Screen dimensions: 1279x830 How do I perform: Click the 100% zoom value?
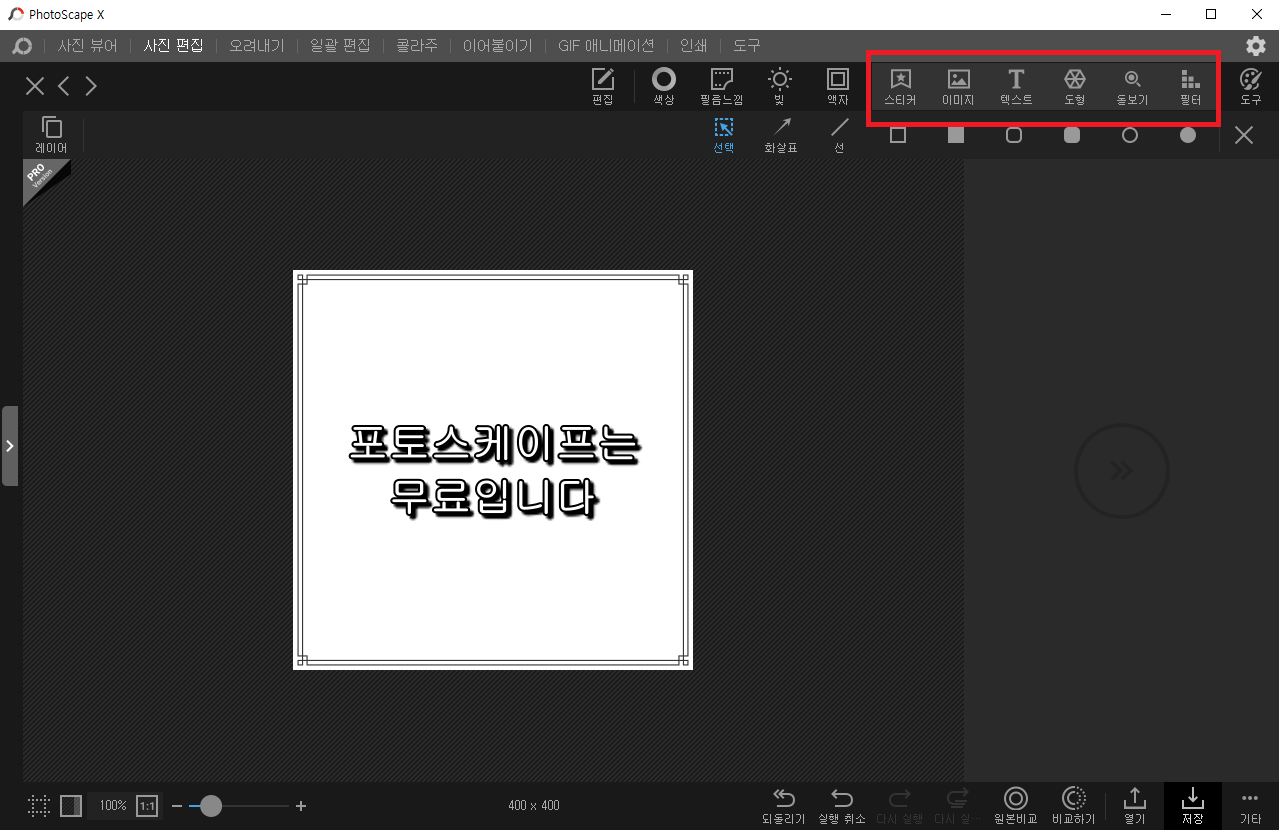click(112, 806)
